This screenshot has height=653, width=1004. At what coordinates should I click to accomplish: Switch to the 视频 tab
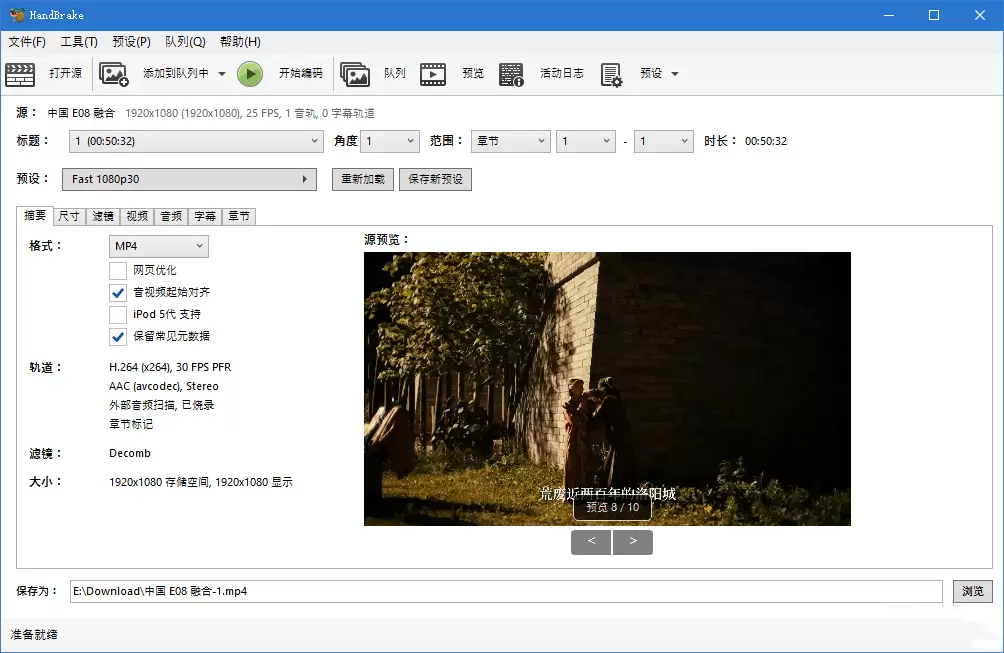click(x=137, y=216)
